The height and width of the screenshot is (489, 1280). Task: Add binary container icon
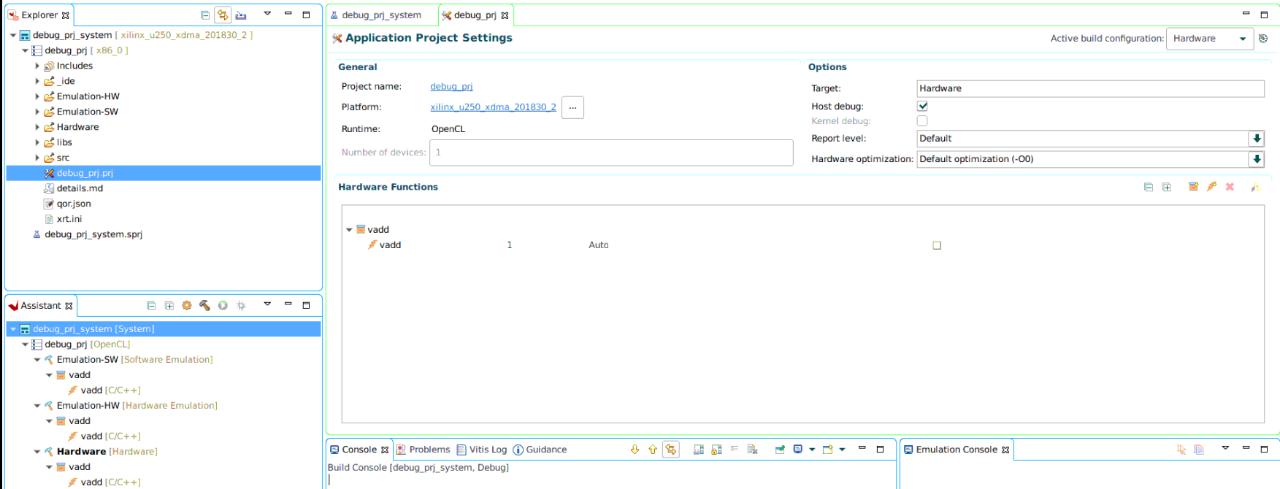pyautogui.click(x=1193, y=187)
